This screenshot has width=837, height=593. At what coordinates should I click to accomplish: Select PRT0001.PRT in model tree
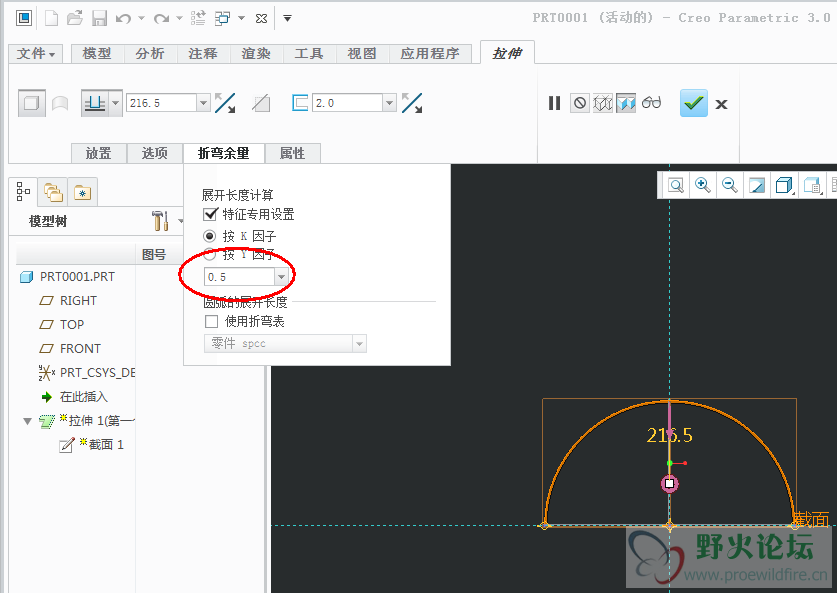[x=76, y=276]
